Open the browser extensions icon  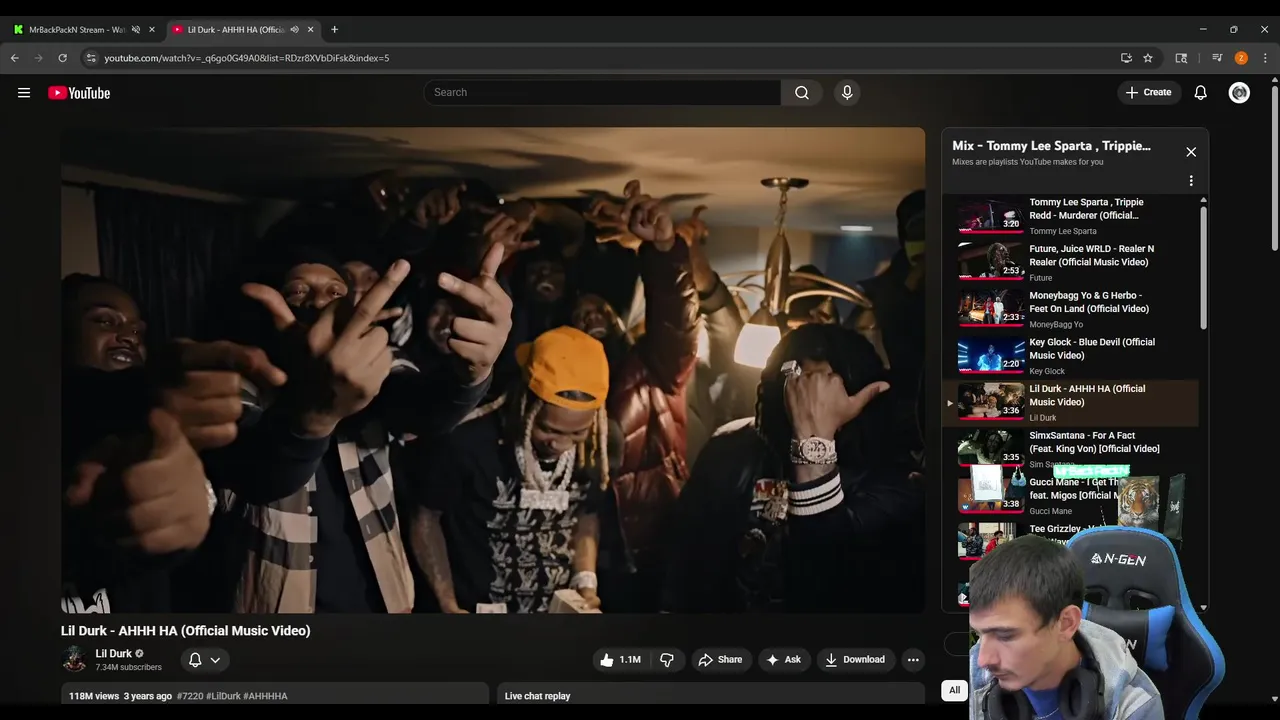click(1181, 58)
